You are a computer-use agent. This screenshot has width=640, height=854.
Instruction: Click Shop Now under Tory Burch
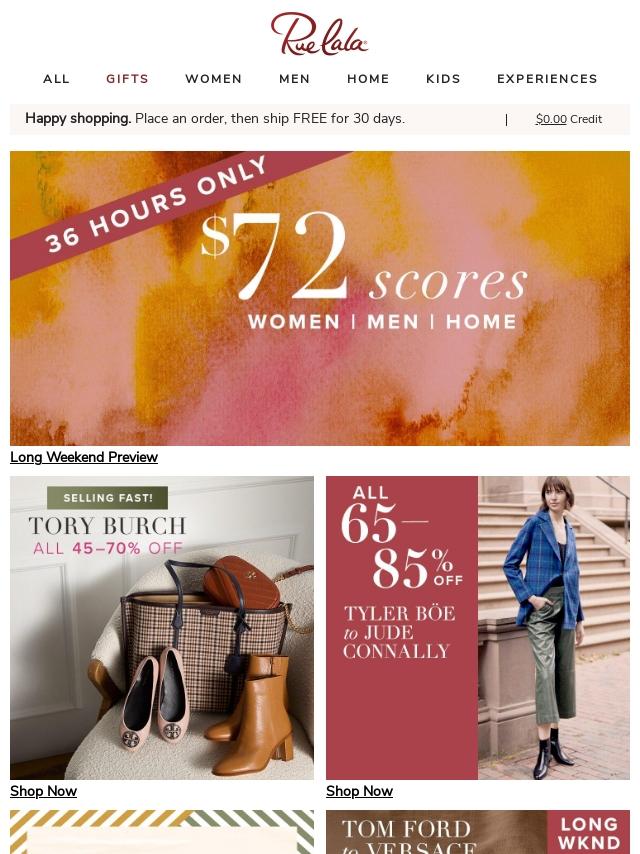click(x=44, y=791)
